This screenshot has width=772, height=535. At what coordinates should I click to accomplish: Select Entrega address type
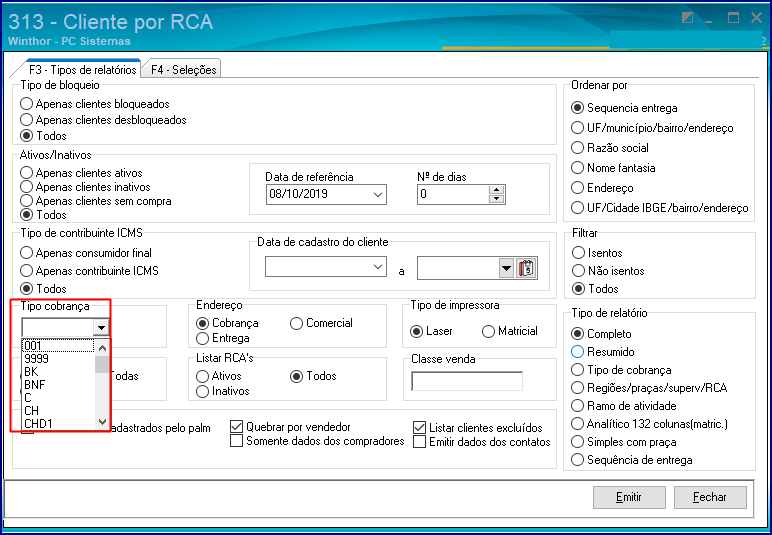point(223,338)
